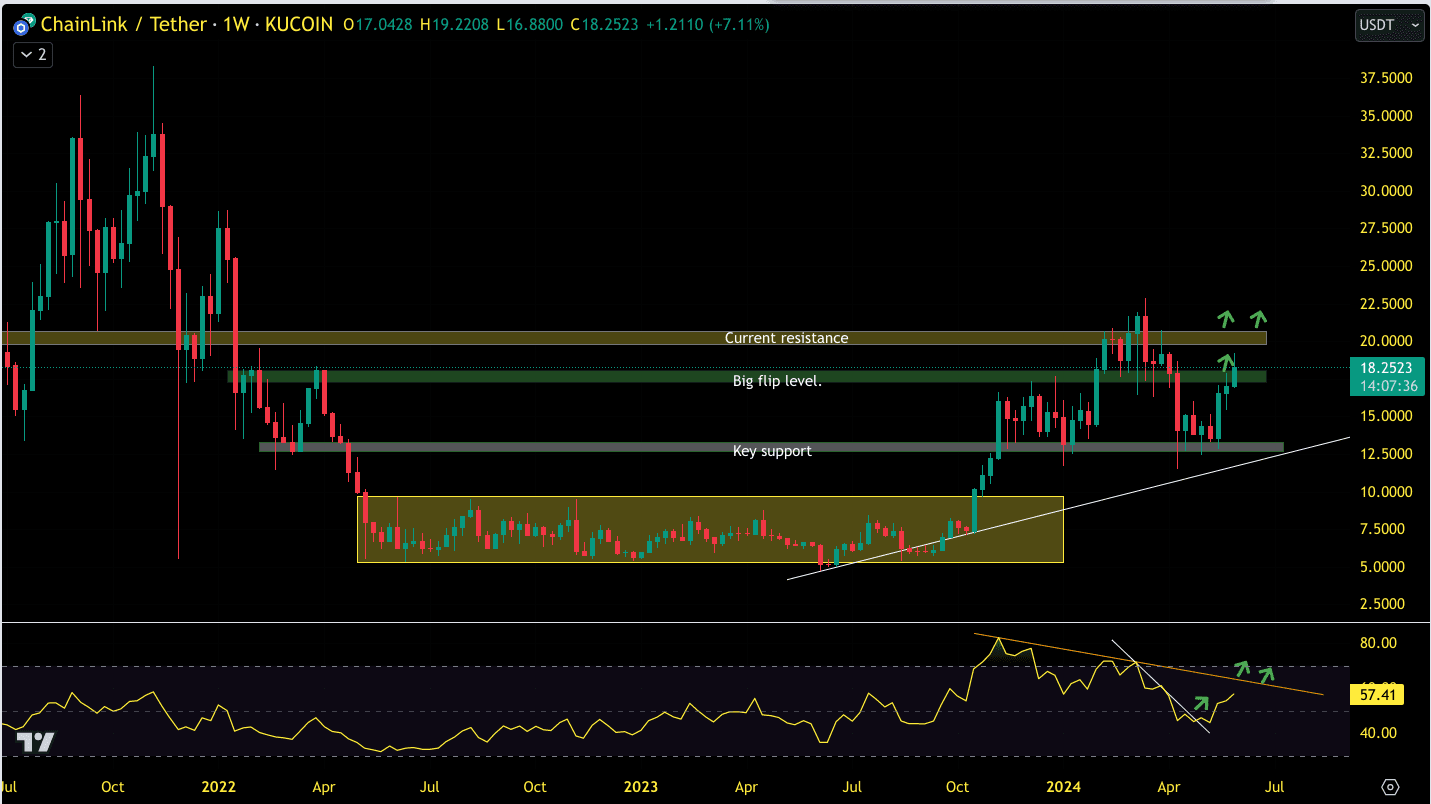Image resolution: width=1431 pixels, height=804 pixels.
Task: Click the +1.2110 (+7.11%) change value
Action: point(707,24)
